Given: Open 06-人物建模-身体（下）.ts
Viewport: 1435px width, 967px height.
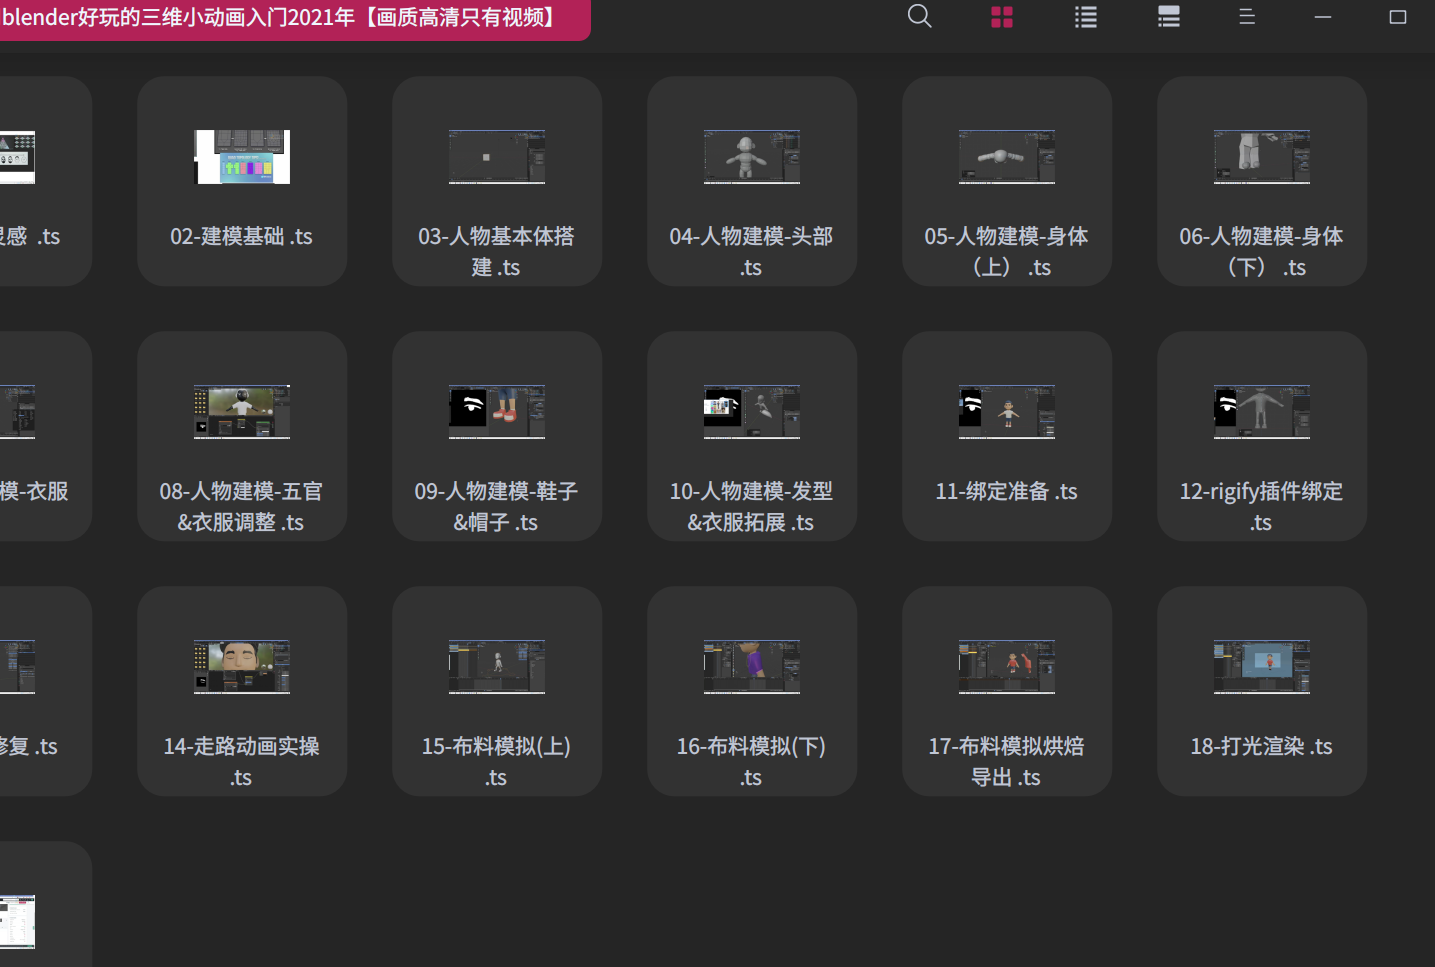Looking at the screenshot, I should (1261, 181).
